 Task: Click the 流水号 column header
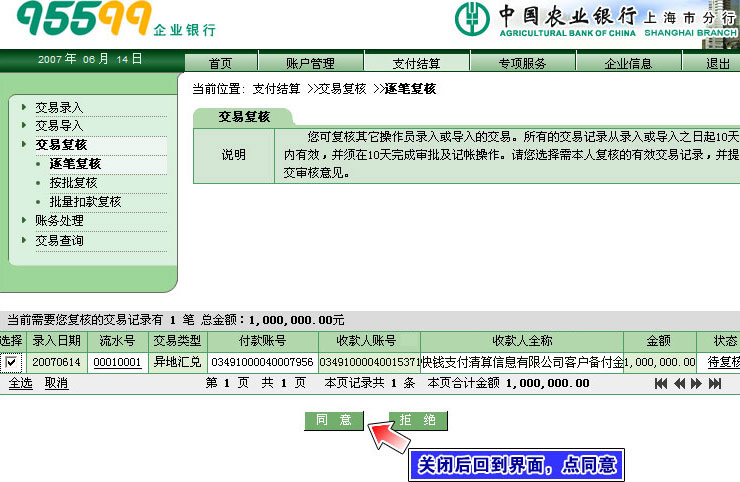click(118, 341)
